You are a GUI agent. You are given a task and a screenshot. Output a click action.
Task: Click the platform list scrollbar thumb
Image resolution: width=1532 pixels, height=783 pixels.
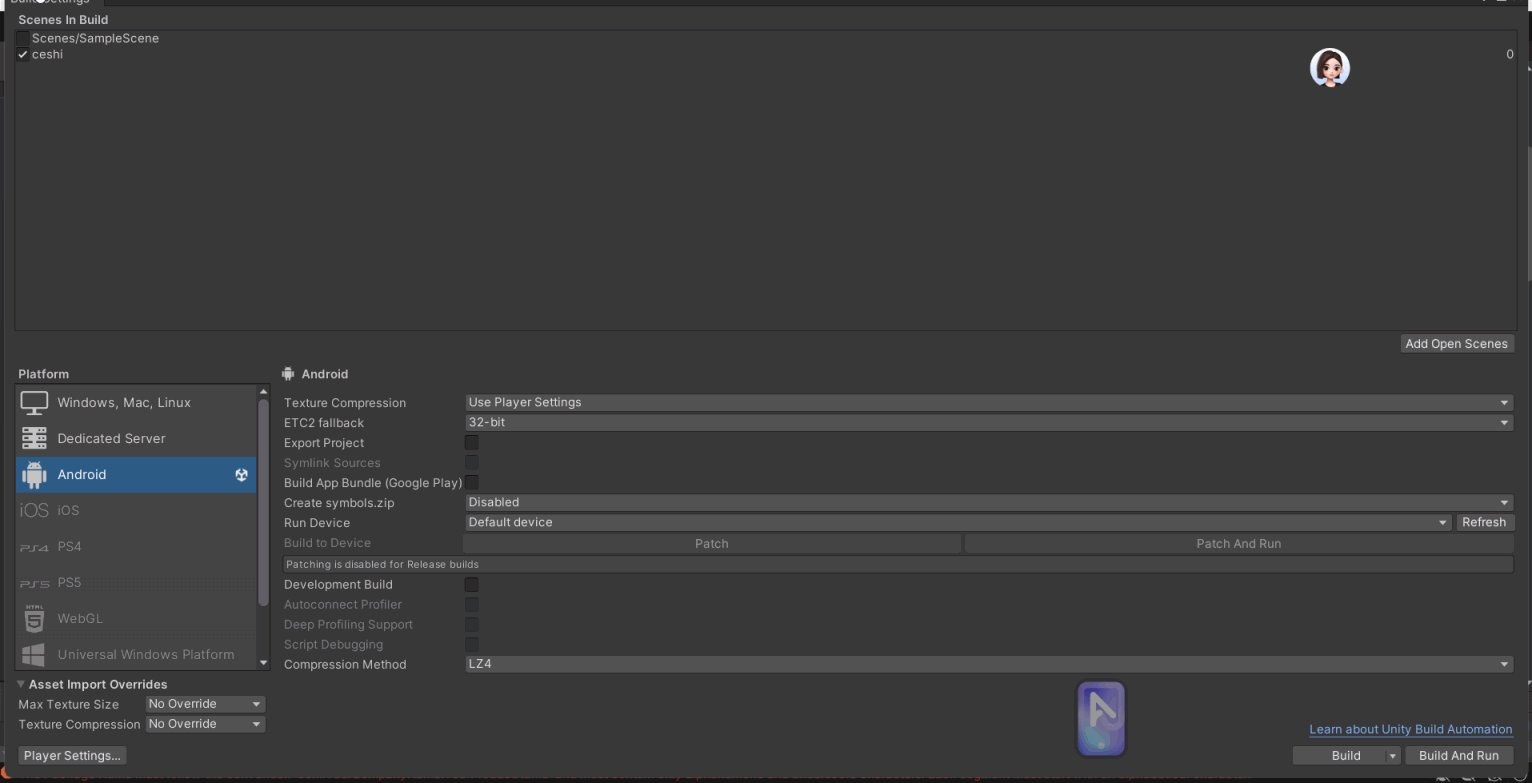pyautogui.click(x=264, y=503)
